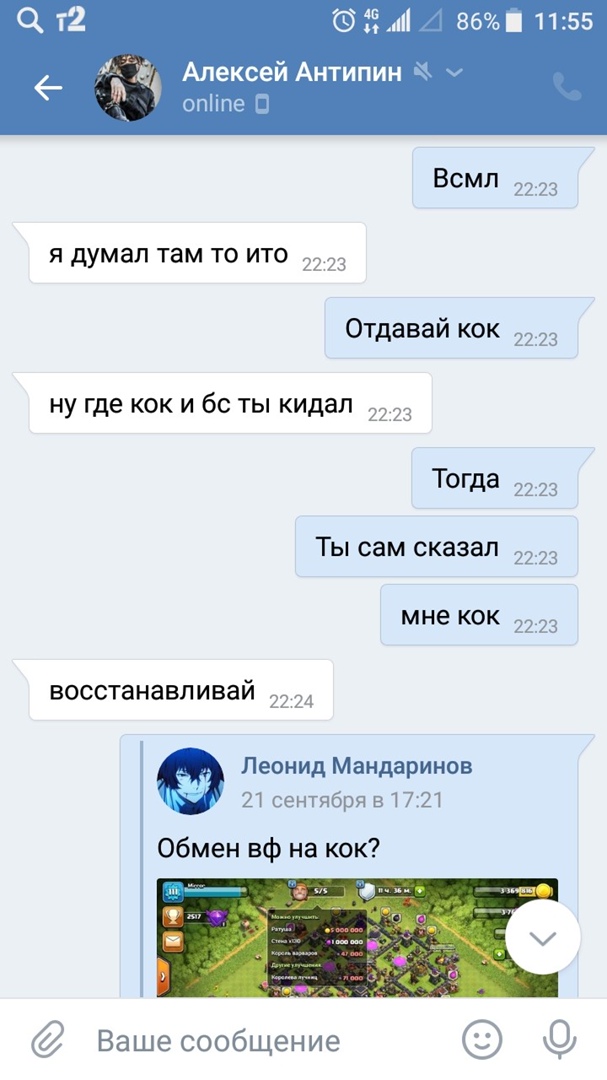Viewport: 607px width, 1080px height.
Task: Open Алексей Антипин's profile avatar
Action: point(128,88)
